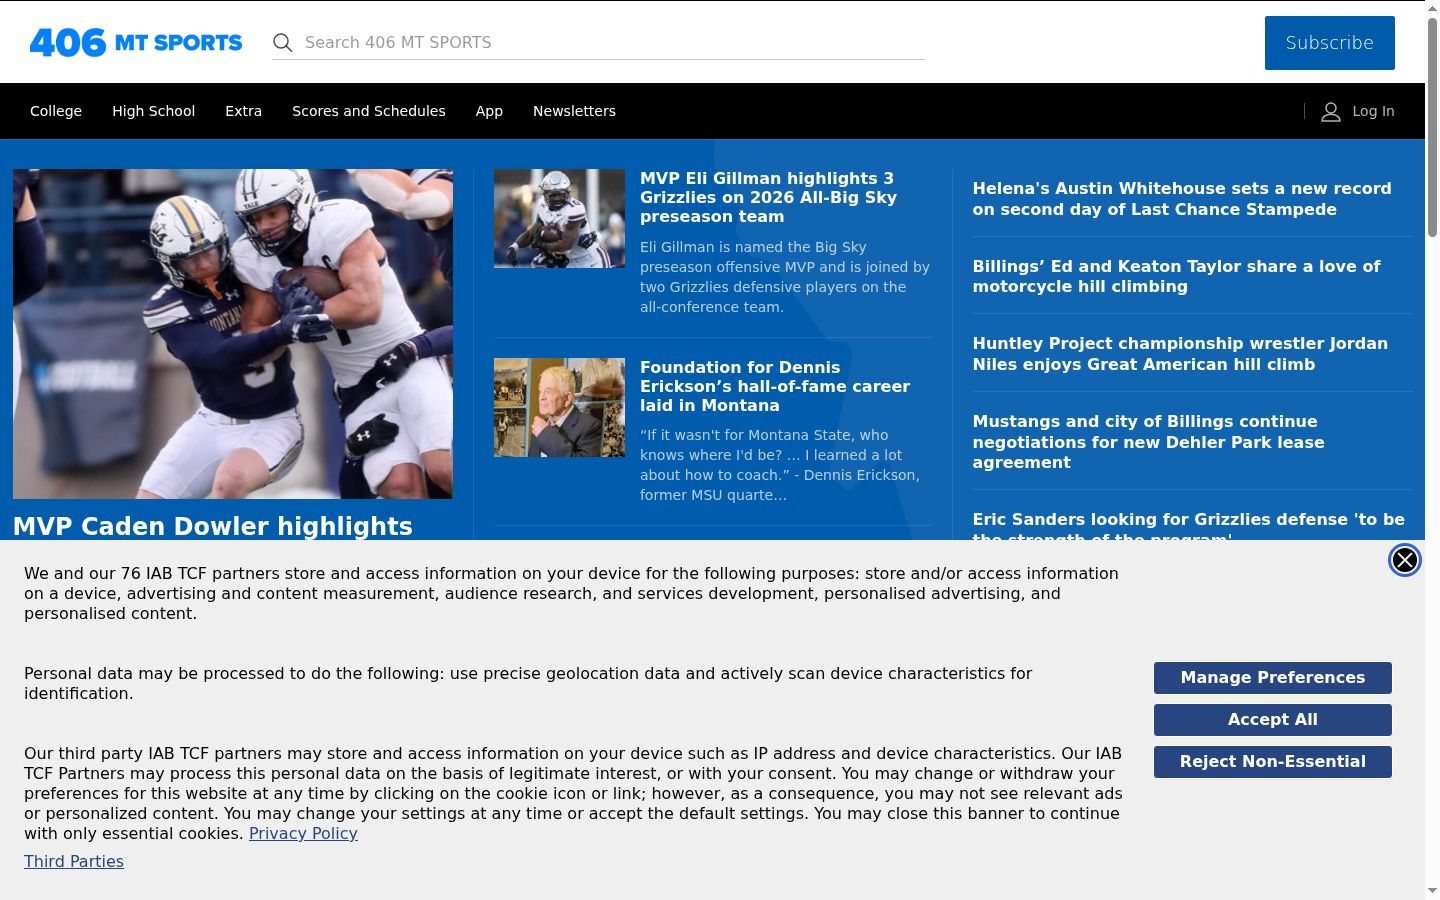Click Manage Preferences button
Screen dimensions: 1440x900
[1273, 678]
